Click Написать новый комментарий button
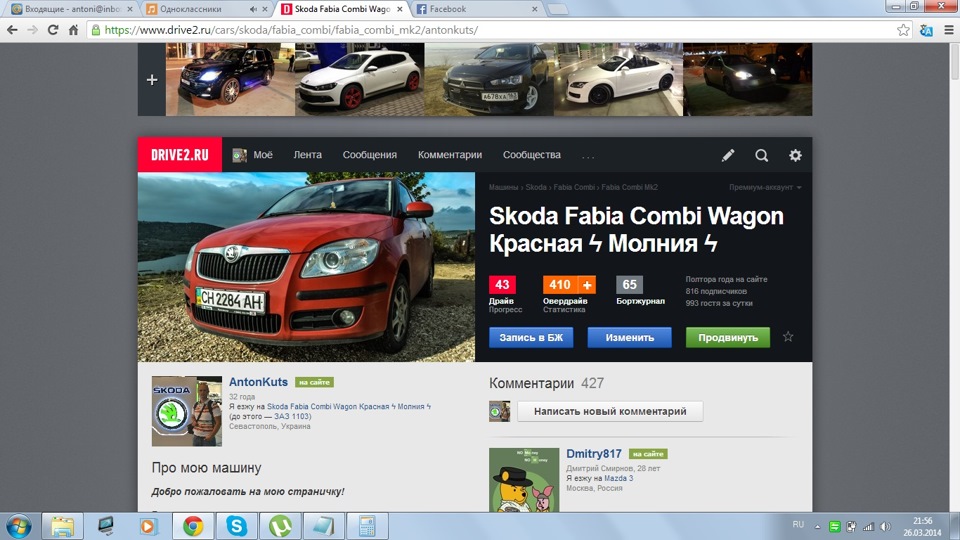960x540 pixels. coord(610,411)
